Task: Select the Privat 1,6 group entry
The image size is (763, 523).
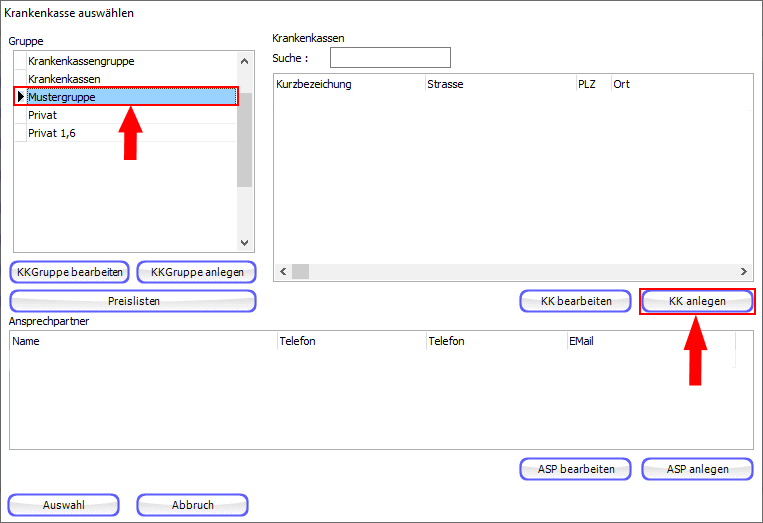Action: [52, 133]
